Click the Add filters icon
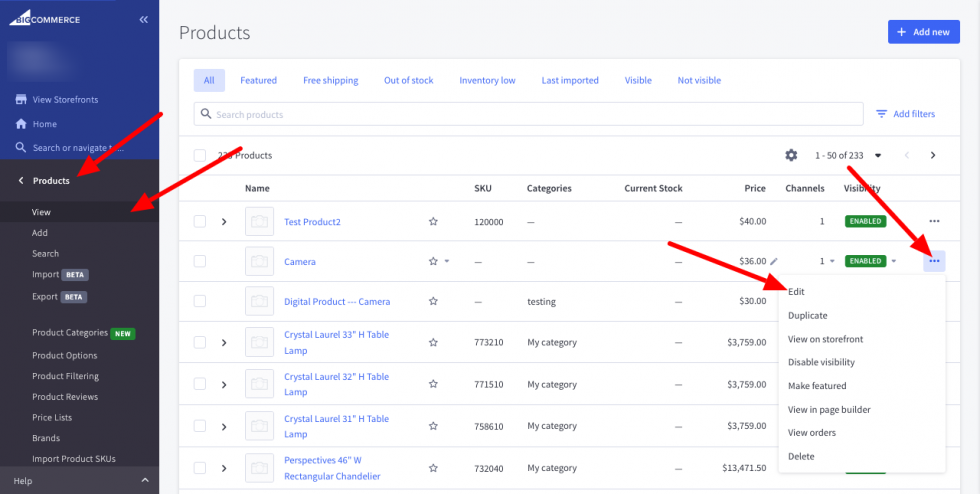Viewport: 980px width, 494px height. (x=881, y=114)
